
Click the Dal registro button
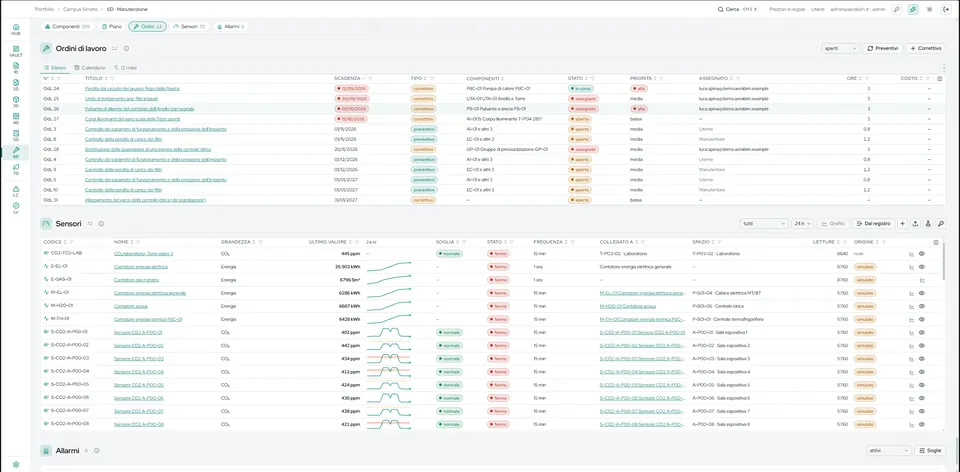(873, 224)
